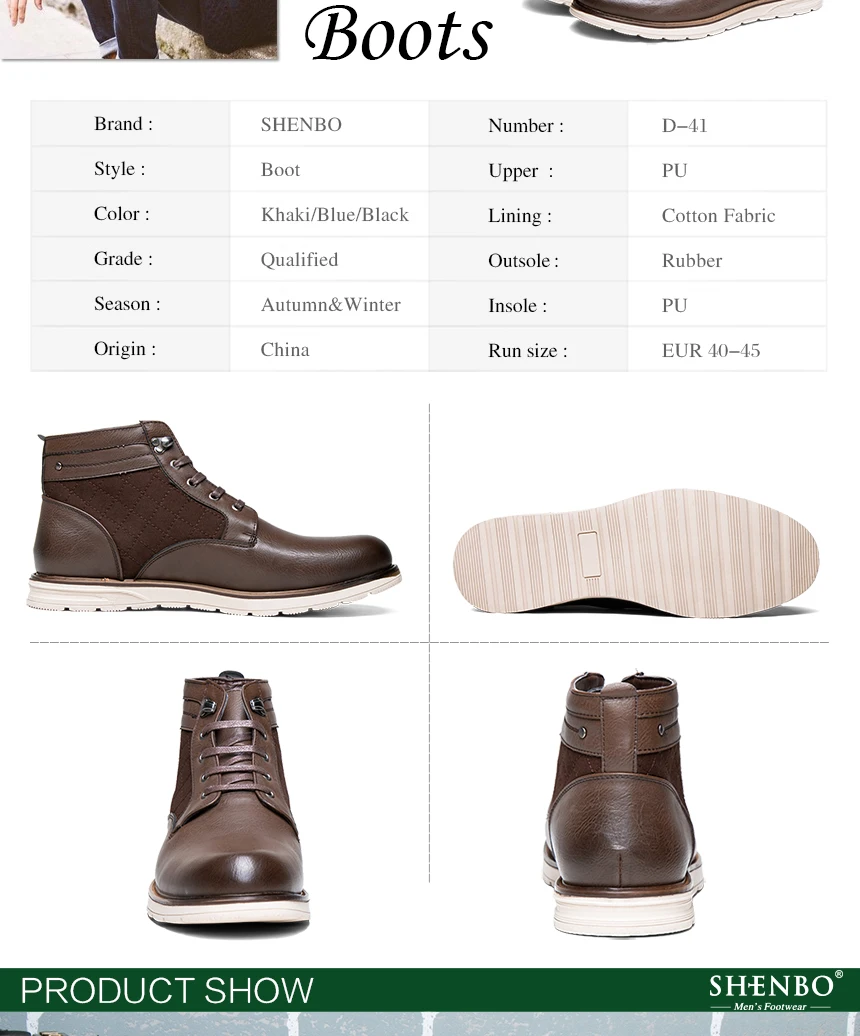This screenshot has height=1036, width=860.
Task: Click the side view boot image
Action: tap(215, 517)
